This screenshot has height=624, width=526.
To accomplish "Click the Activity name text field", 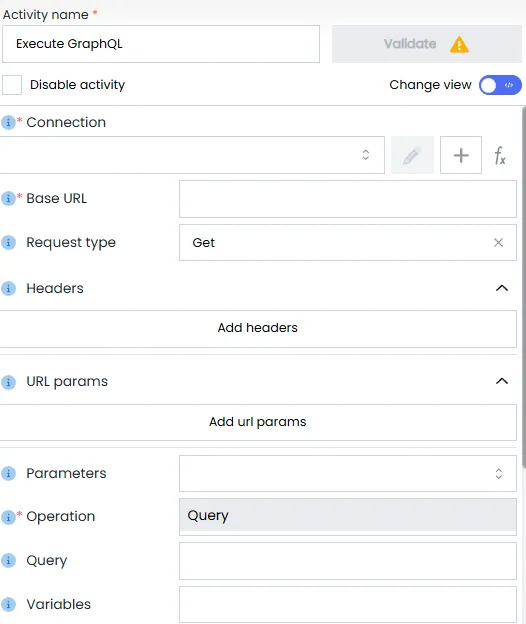I will coord(161,44).
